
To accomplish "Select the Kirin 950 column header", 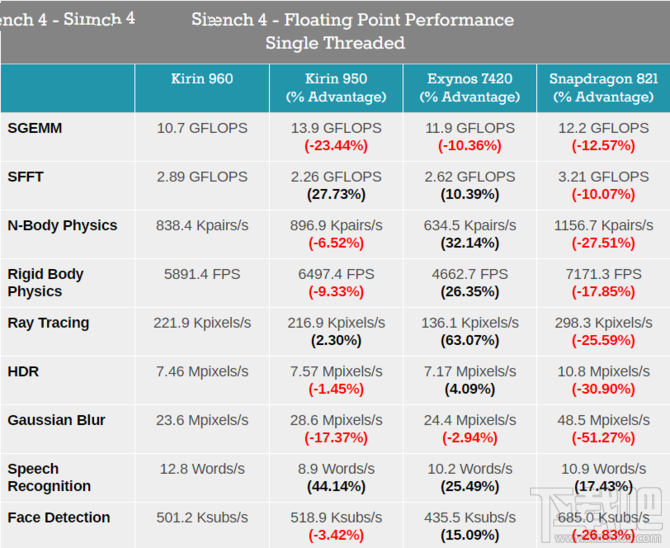I will [x=335, y=88].
